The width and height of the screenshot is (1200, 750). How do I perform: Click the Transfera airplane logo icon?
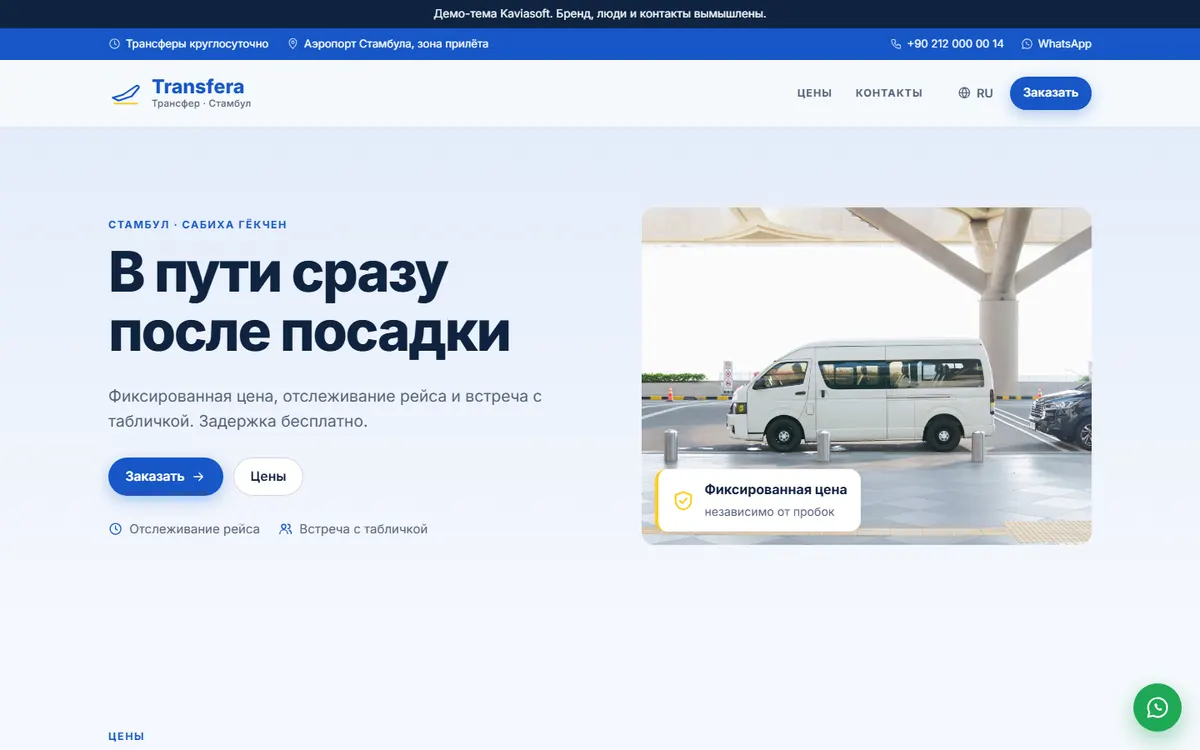(x=125, y=94)
